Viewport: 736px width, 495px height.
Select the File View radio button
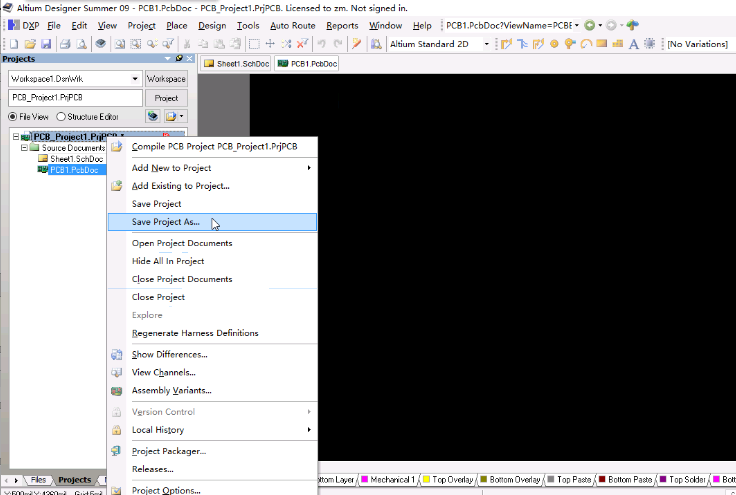click(13, 116)
